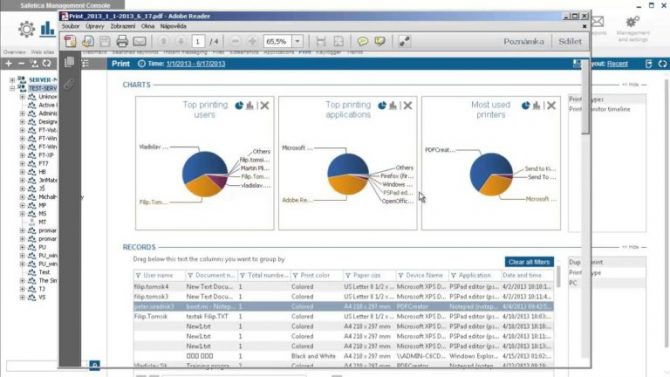This screenshot has width=670, height=377.
Task: Open page thumbnails panel in Reader sidebar
Action: tap(69, 63)
